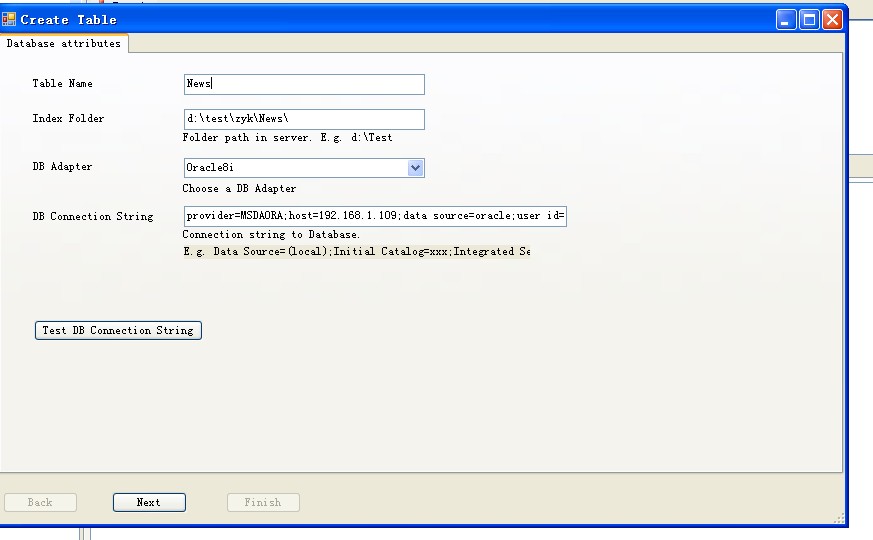873x540 pixels.
Task: Click the 'Index Folder' label
Action: tap(68, 118)
